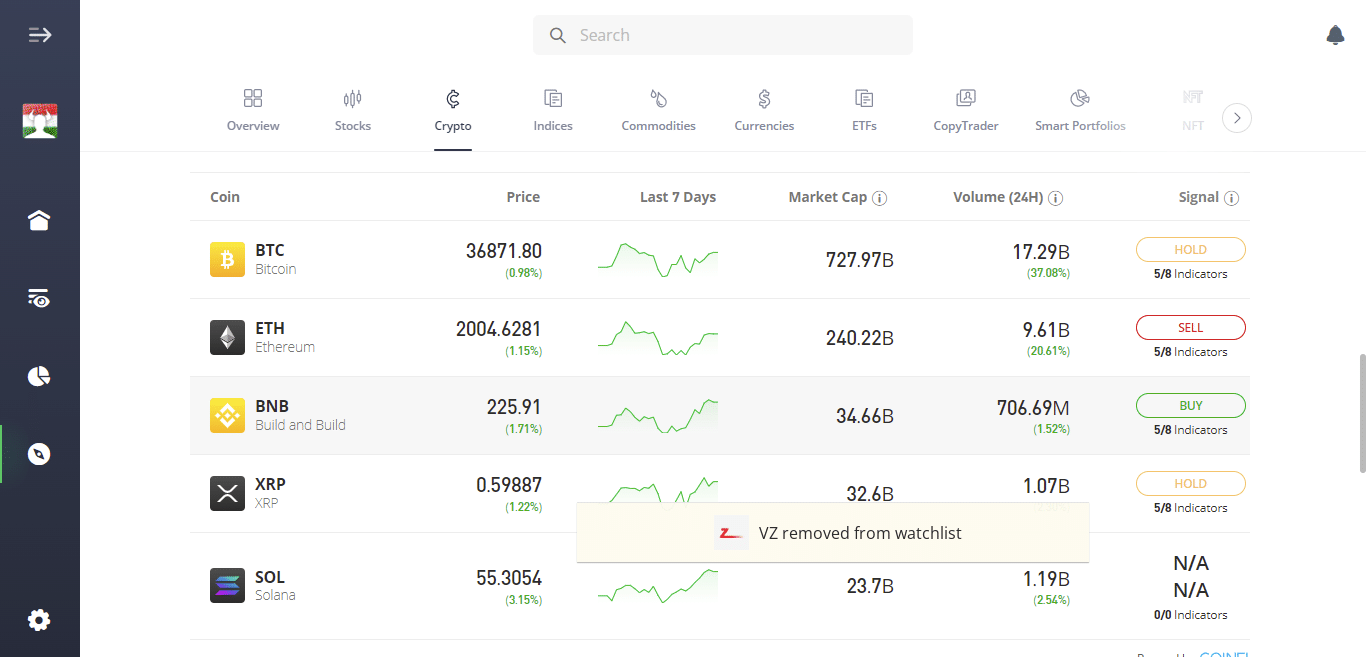Select the discover icon in the left sidebar
The height and width of the screenshot is (657, 1366).
point(38,454)
